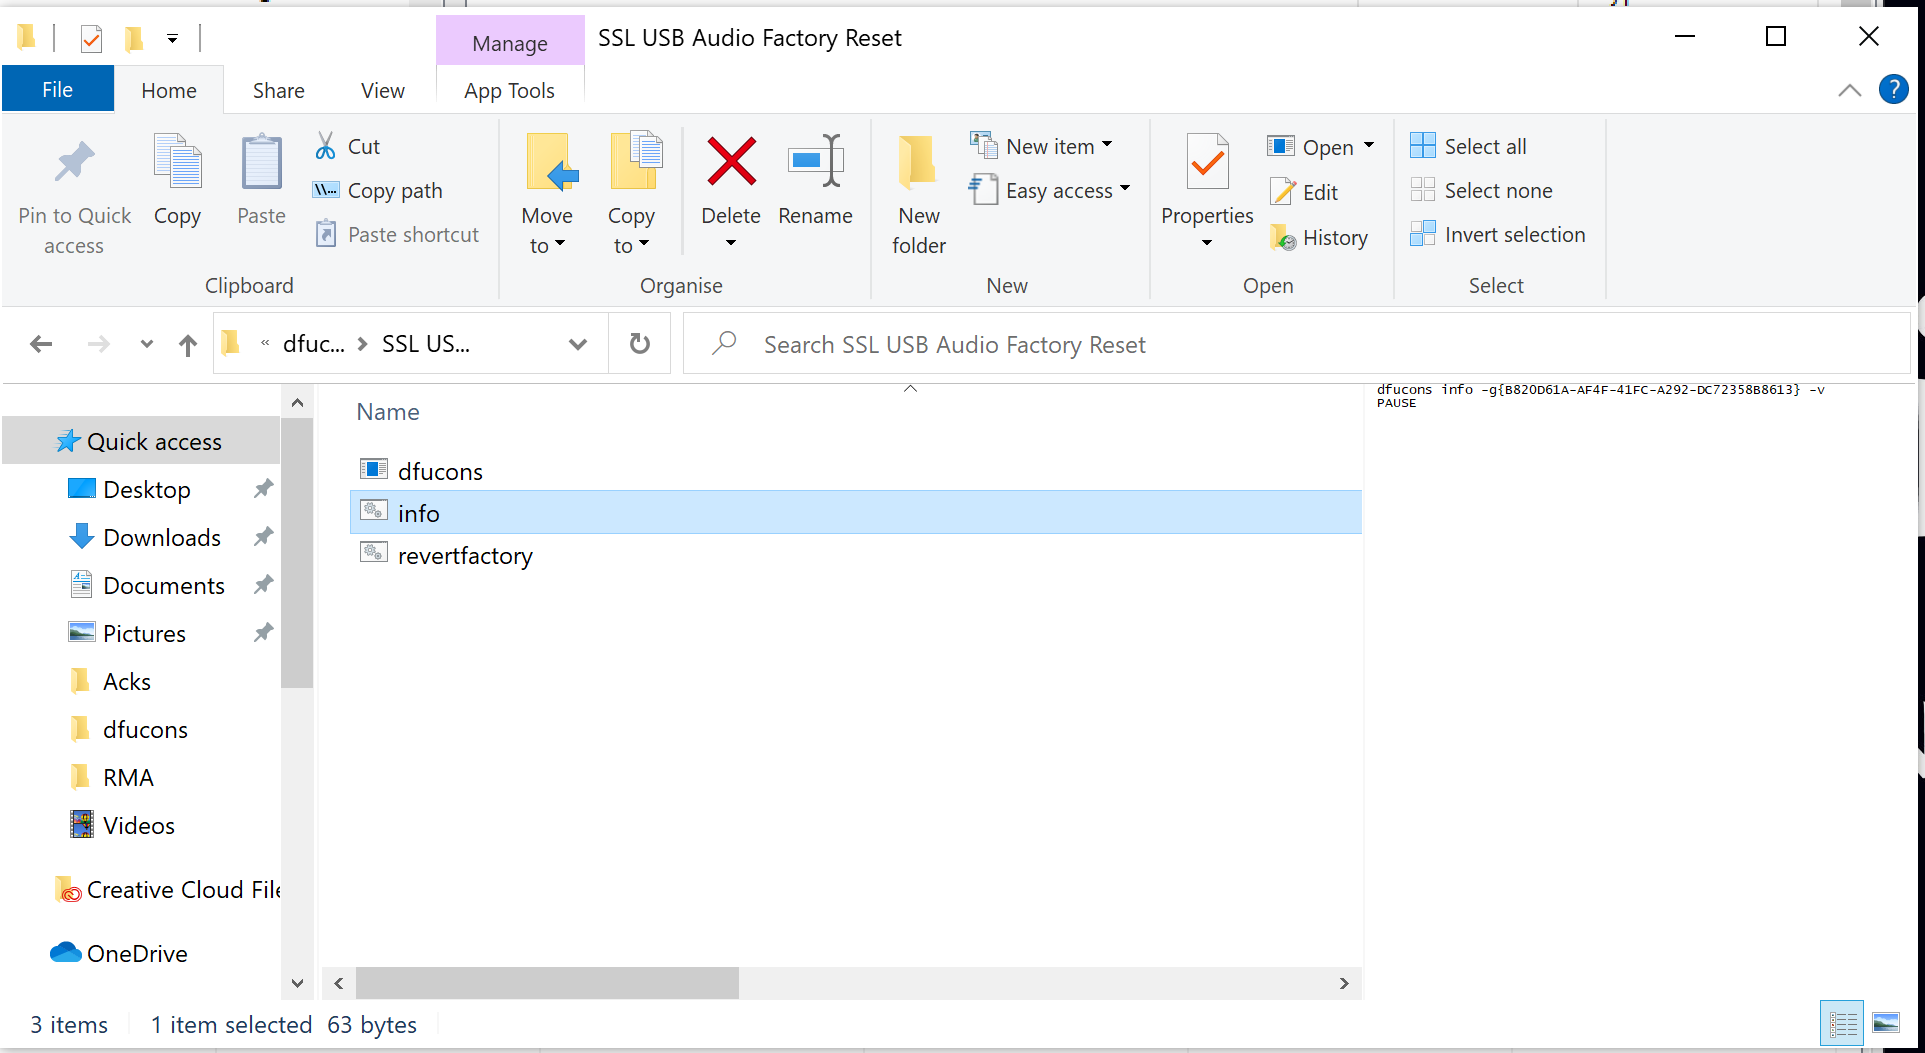Click the dfuc... breadcrumb in address bar
The height and width of the screenshot is (1053, 1925).
(313, 344)
